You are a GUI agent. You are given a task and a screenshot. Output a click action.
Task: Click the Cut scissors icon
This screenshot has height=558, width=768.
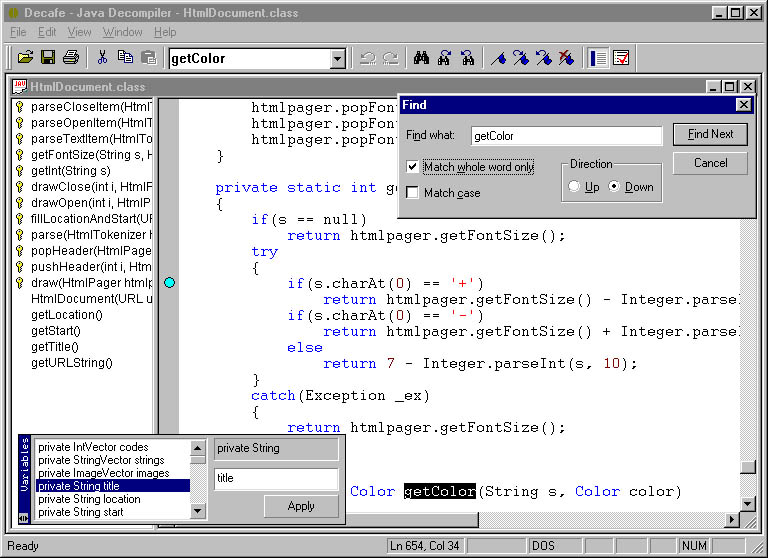[x=102, y=58]
